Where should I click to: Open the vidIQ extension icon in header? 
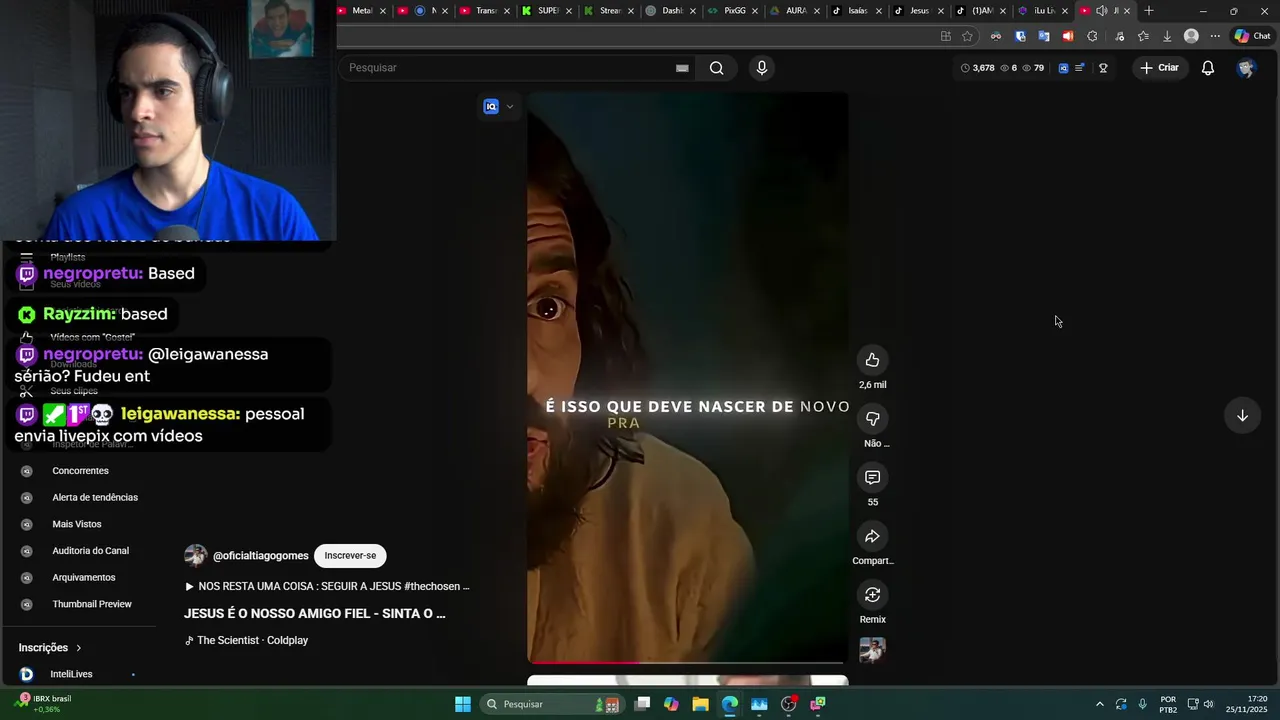coord(1063,68)
